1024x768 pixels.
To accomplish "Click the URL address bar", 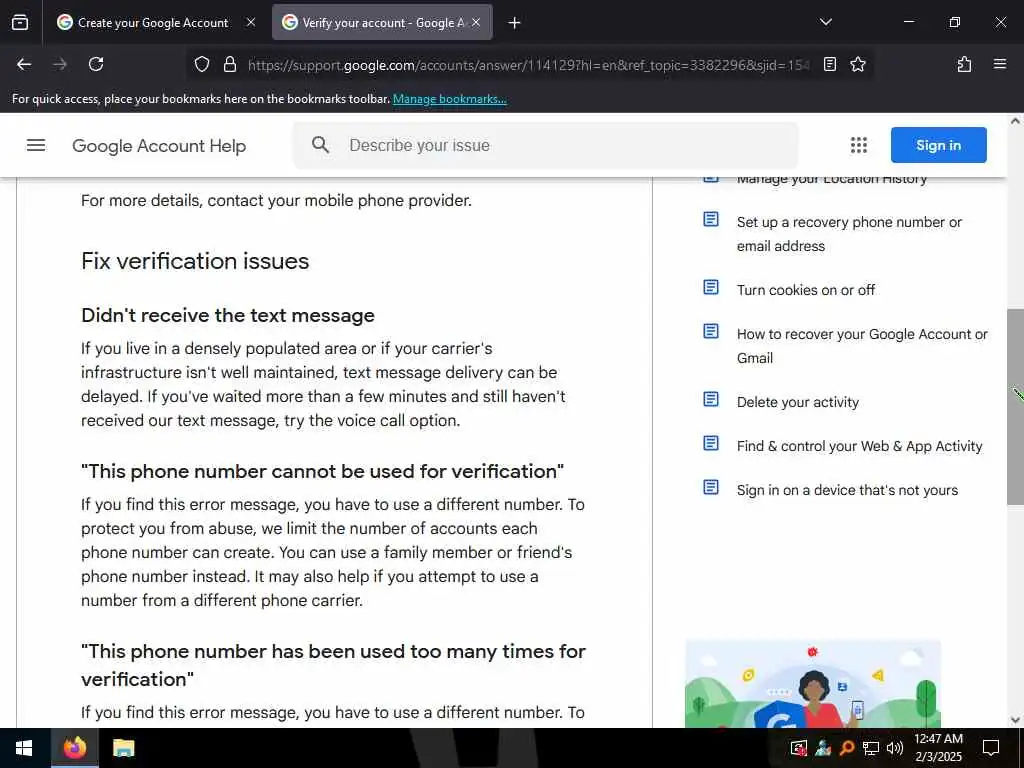I will [528, 65].
